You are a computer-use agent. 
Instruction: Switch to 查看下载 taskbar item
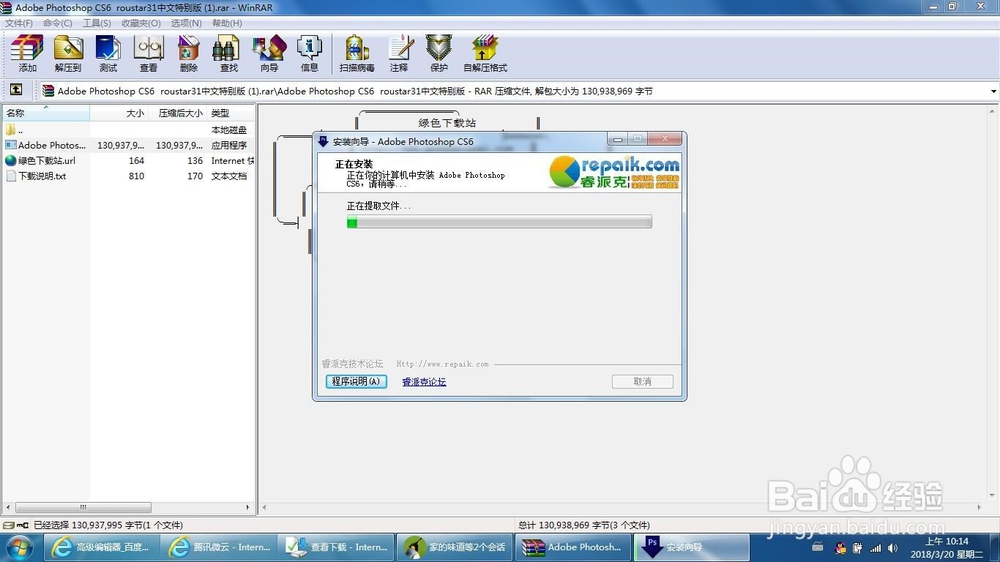pyautogui.click(x=337, y=547)
